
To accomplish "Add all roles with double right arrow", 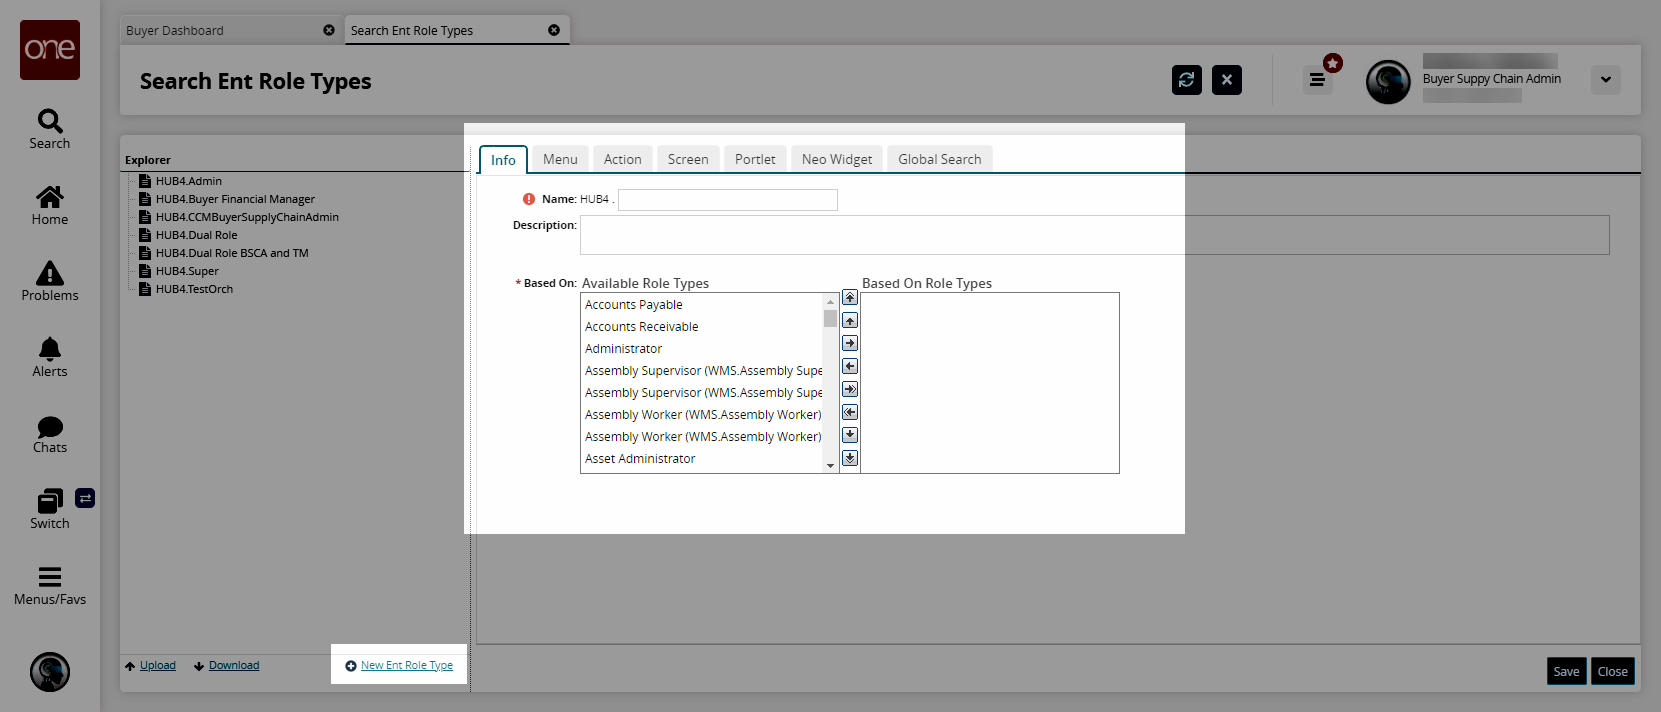I will coord(850,389).
